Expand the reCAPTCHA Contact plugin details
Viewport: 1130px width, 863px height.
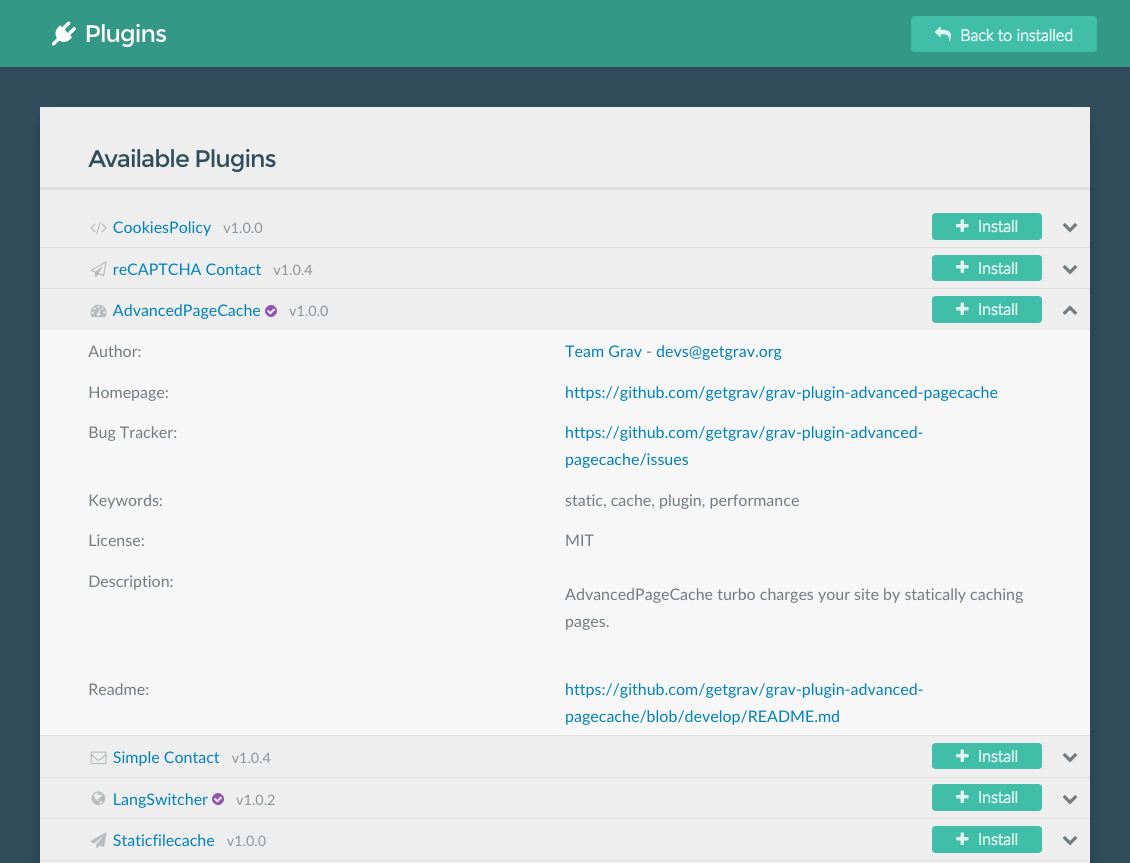[x=1069, y=269]
